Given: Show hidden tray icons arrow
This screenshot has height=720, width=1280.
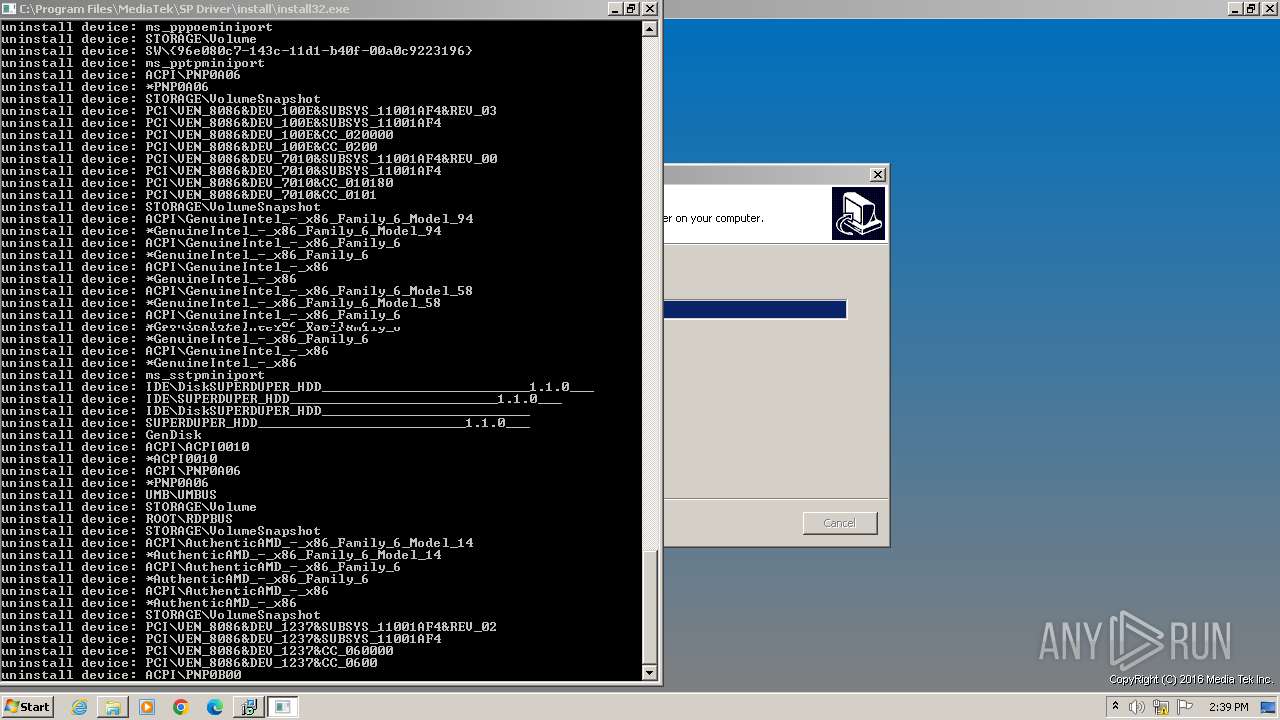Looking at the screenshot, I should tap(1115, 707).
